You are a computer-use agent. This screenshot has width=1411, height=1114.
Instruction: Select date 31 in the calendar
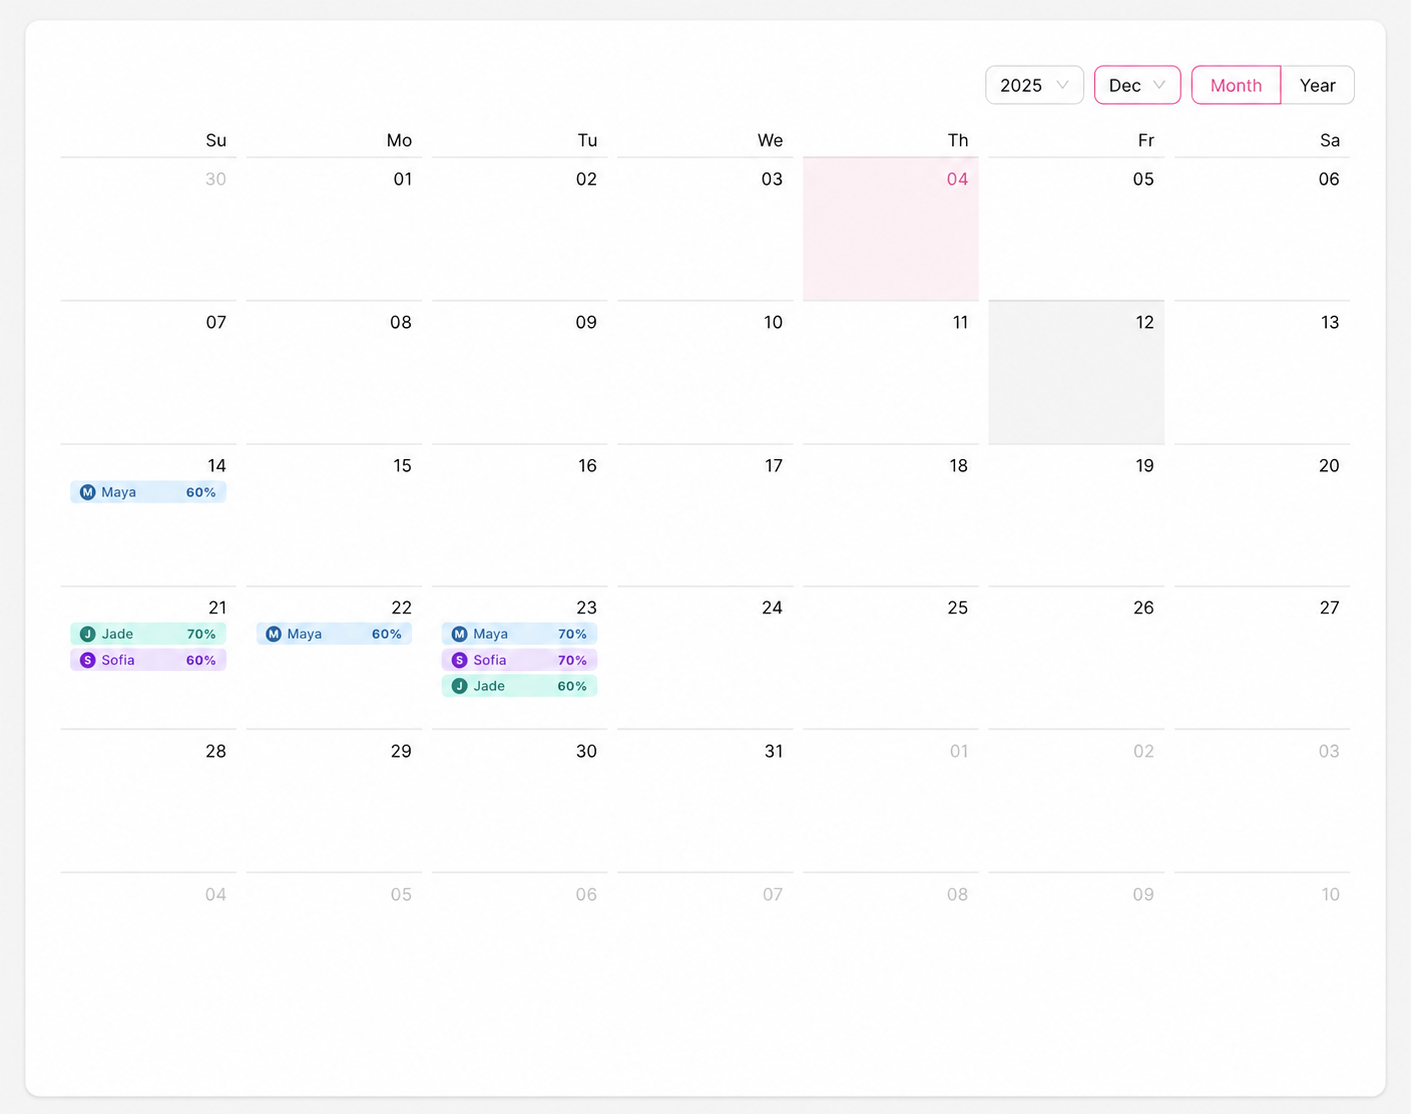(705, 801)
